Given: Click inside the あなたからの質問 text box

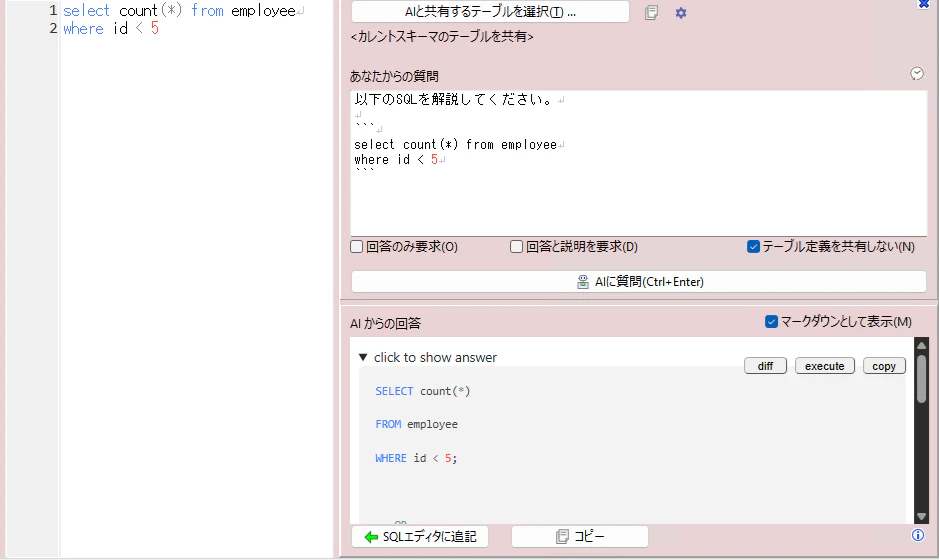Looking at the screenshot, I should click(638, 163).
